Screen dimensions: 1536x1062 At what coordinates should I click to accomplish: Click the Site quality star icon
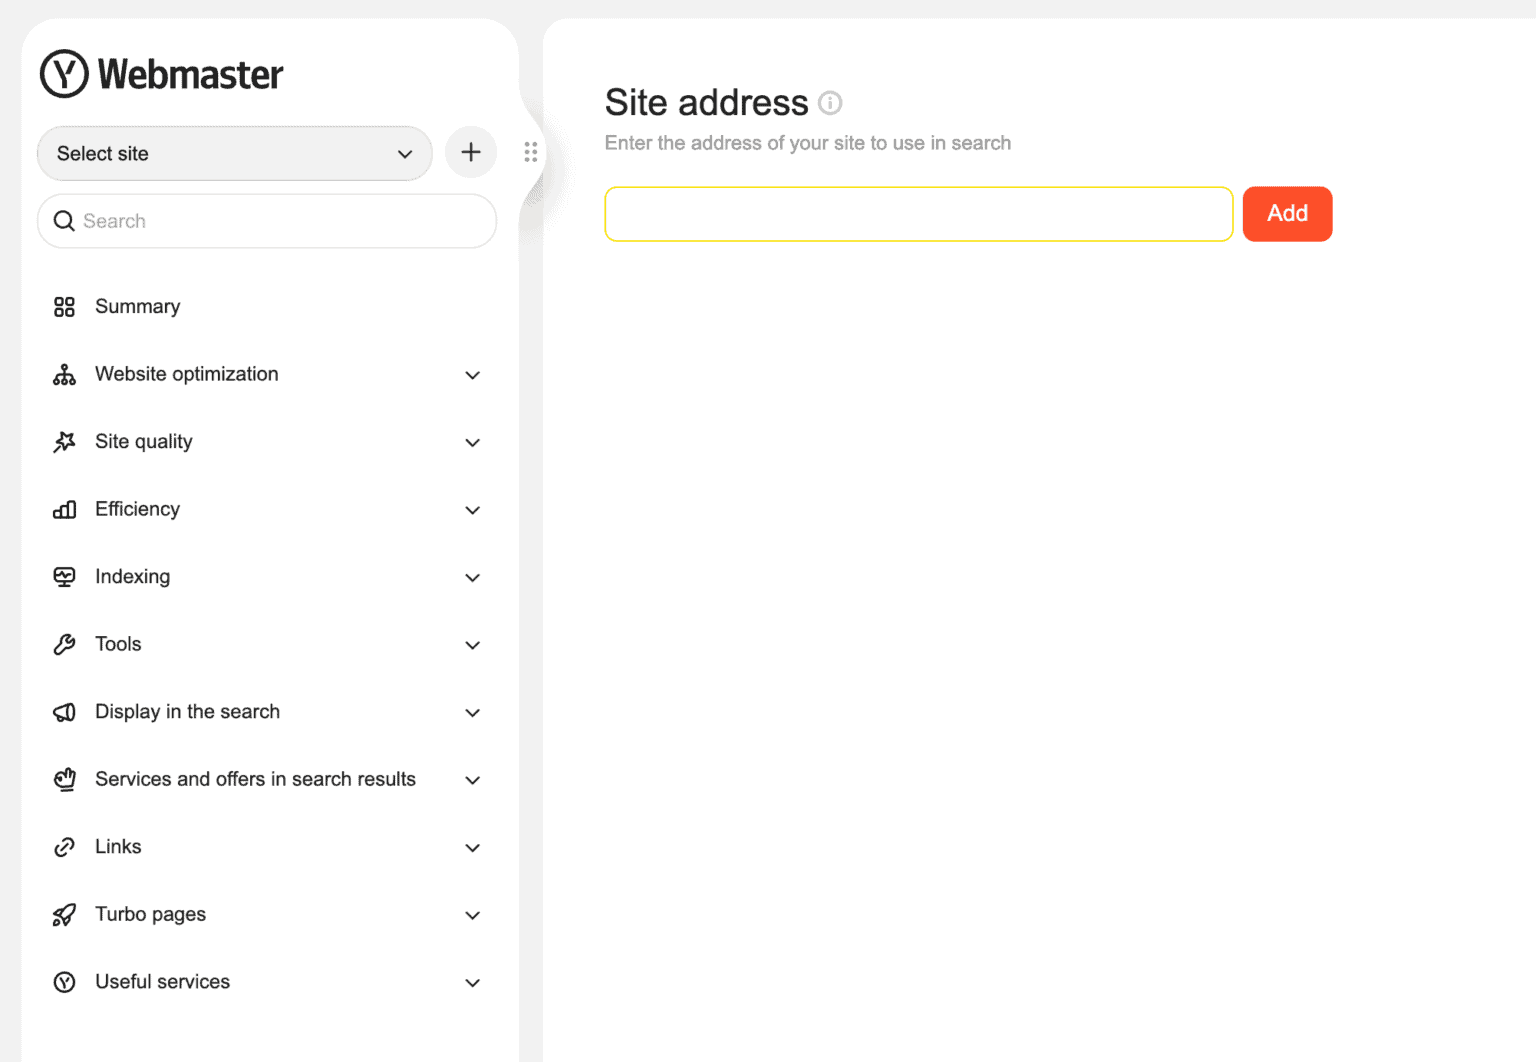[x=64, y=442]
